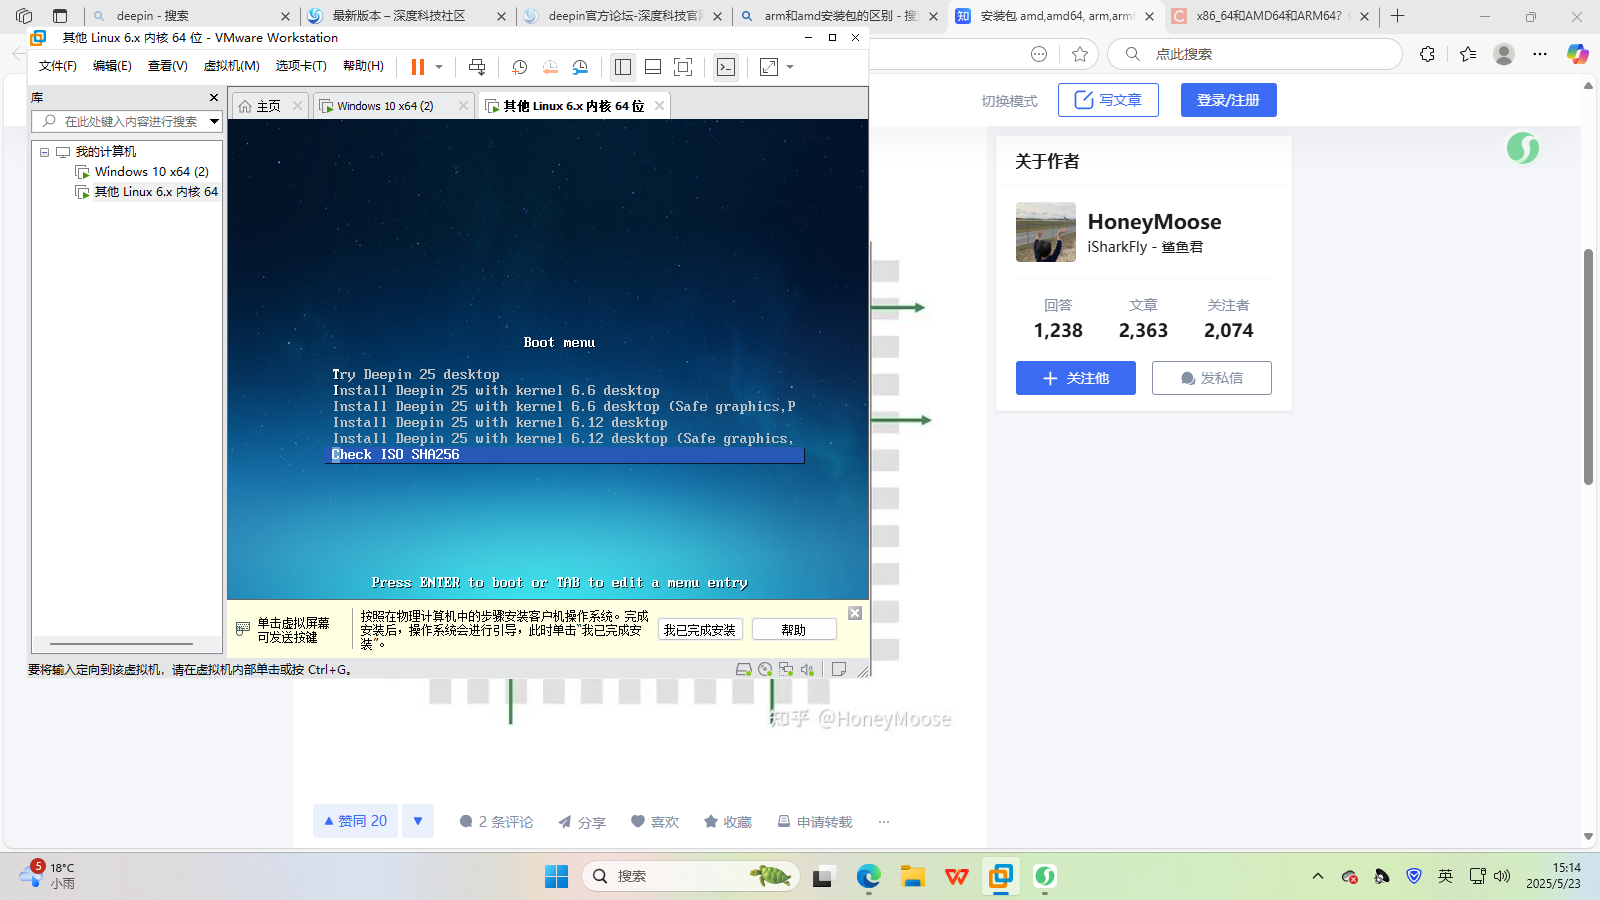
Task: Open the library search filter dropdown
Action: tap(214, 121)
